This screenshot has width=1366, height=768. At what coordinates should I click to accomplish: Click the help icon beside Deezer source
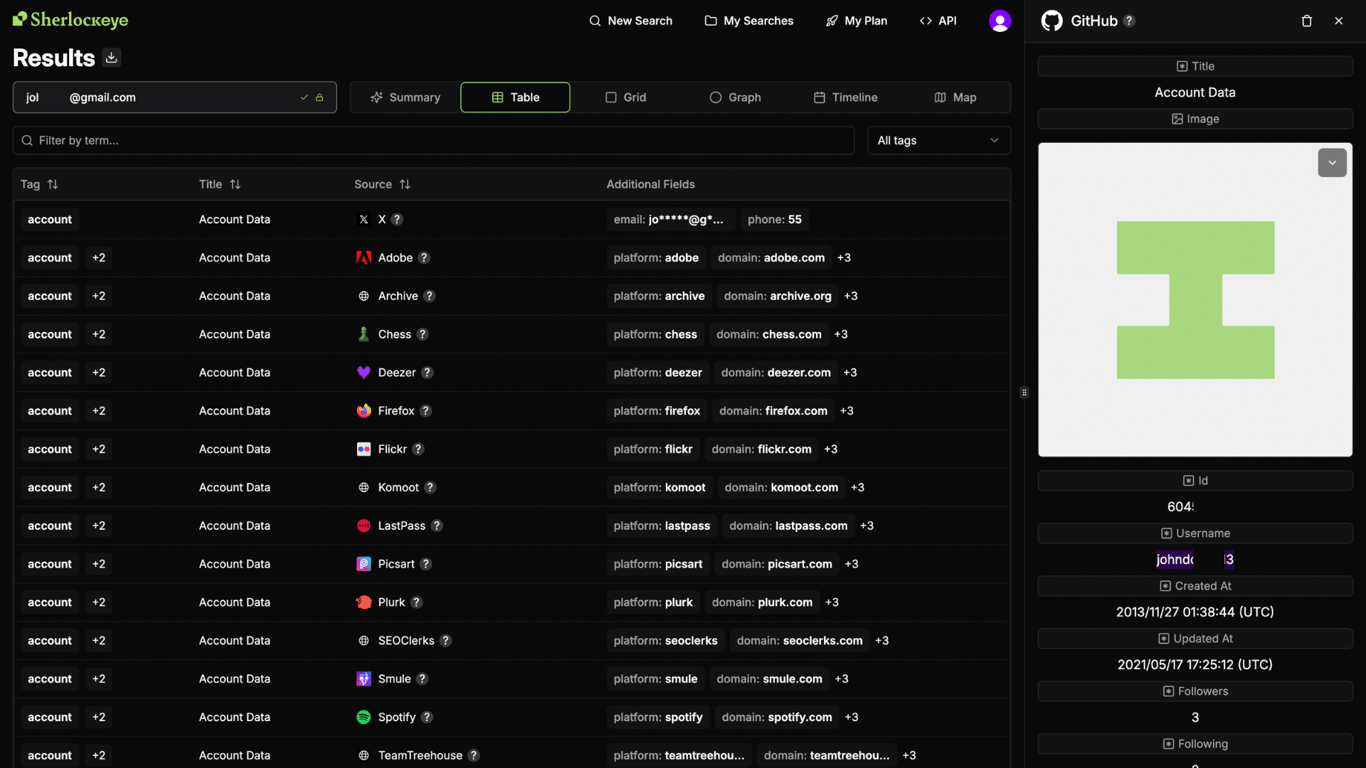pos(427,373)
